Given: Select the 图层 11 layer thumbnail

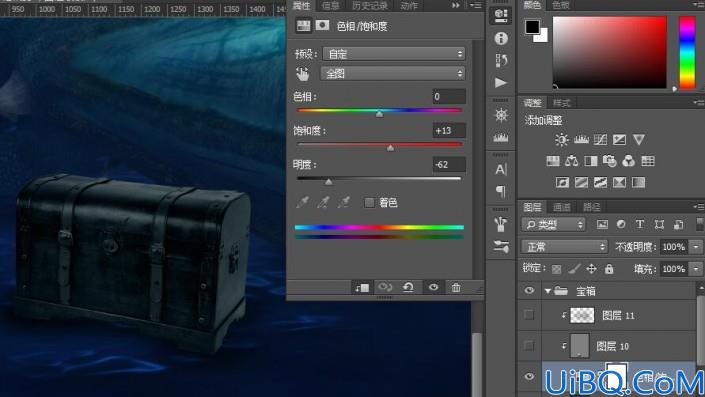Looking at the screenshot, I should click(x=582, y=315).
